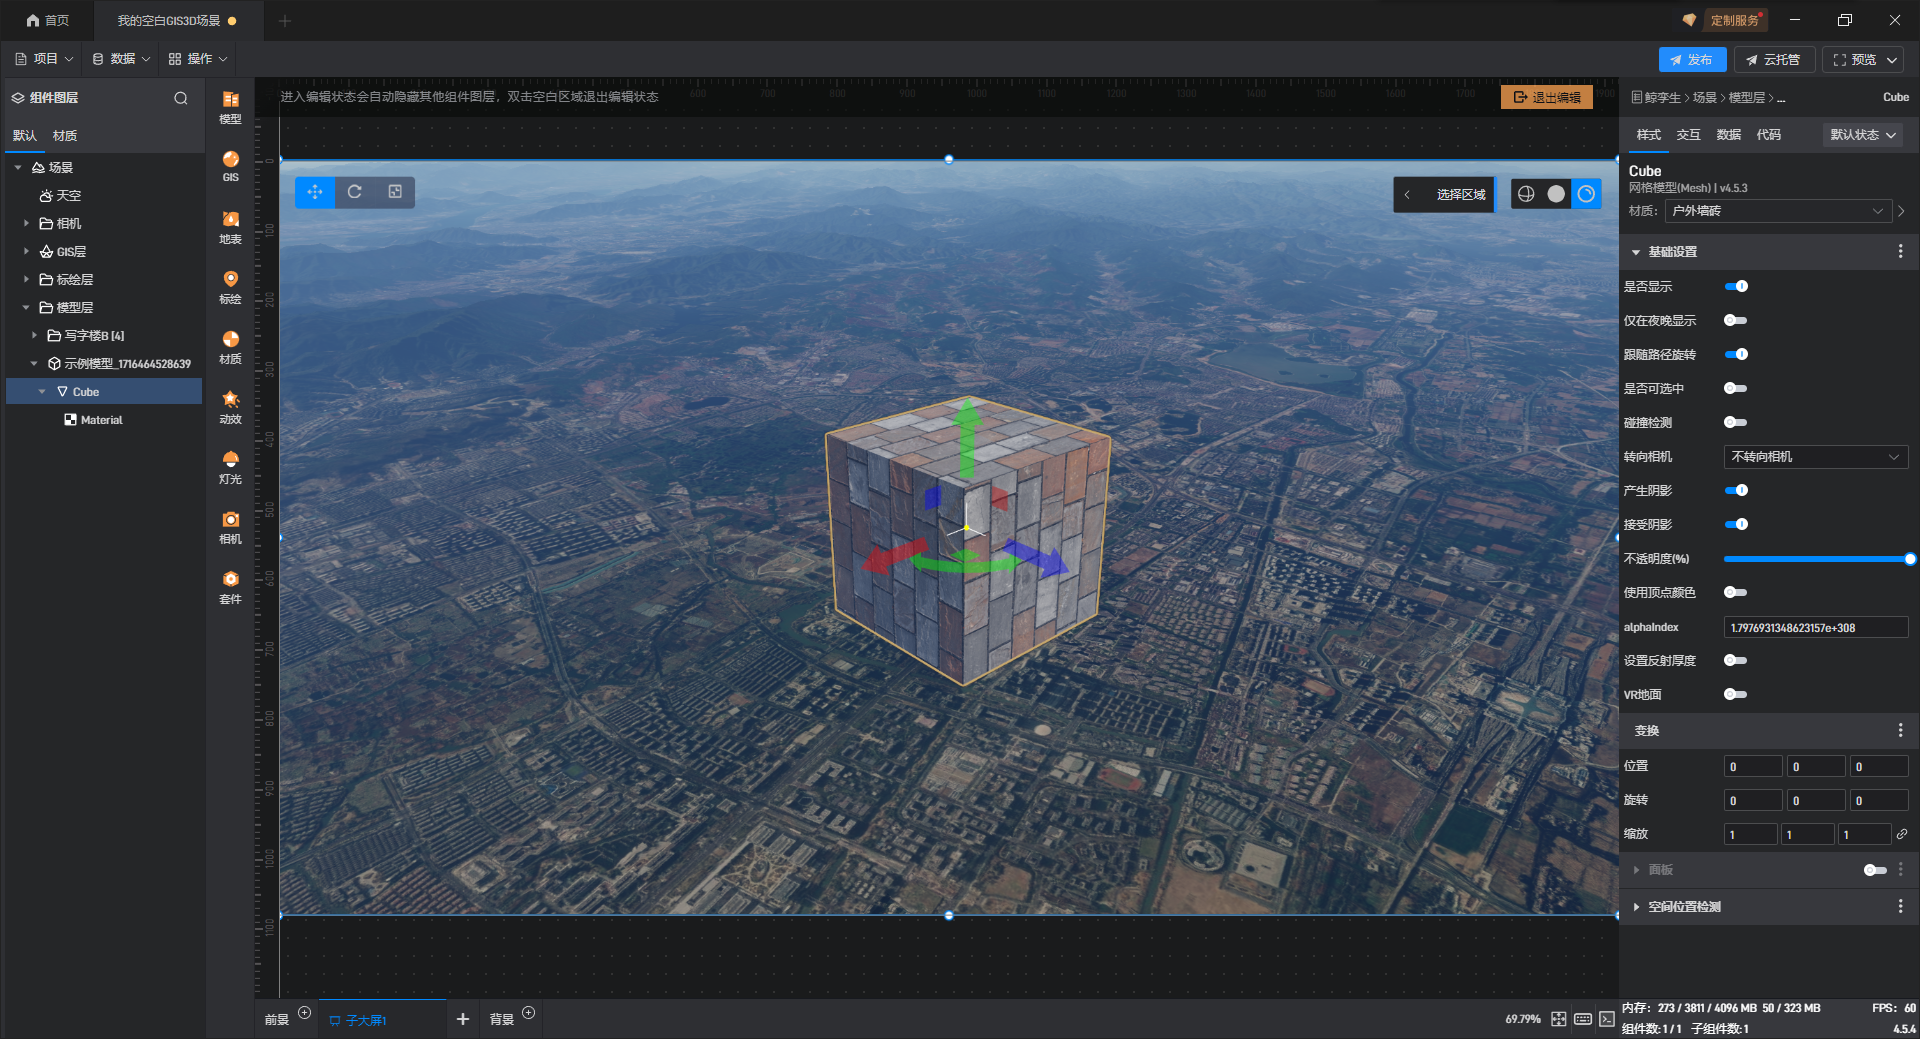Open the 动效 effects palette icon
This screenshot has width=1920, height=1039.
point(230,406)
